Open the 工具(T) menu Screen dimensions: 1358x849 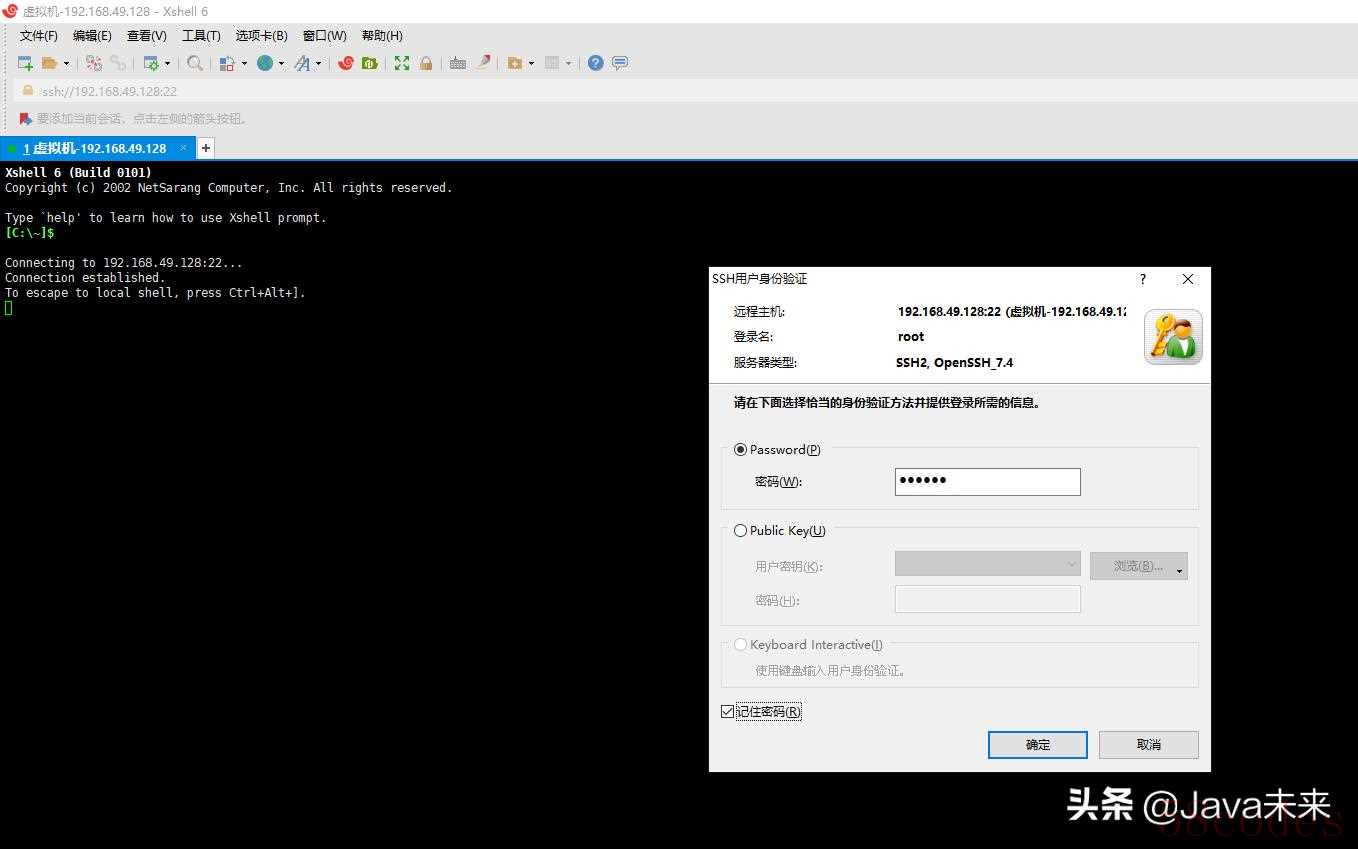point(201,36)
